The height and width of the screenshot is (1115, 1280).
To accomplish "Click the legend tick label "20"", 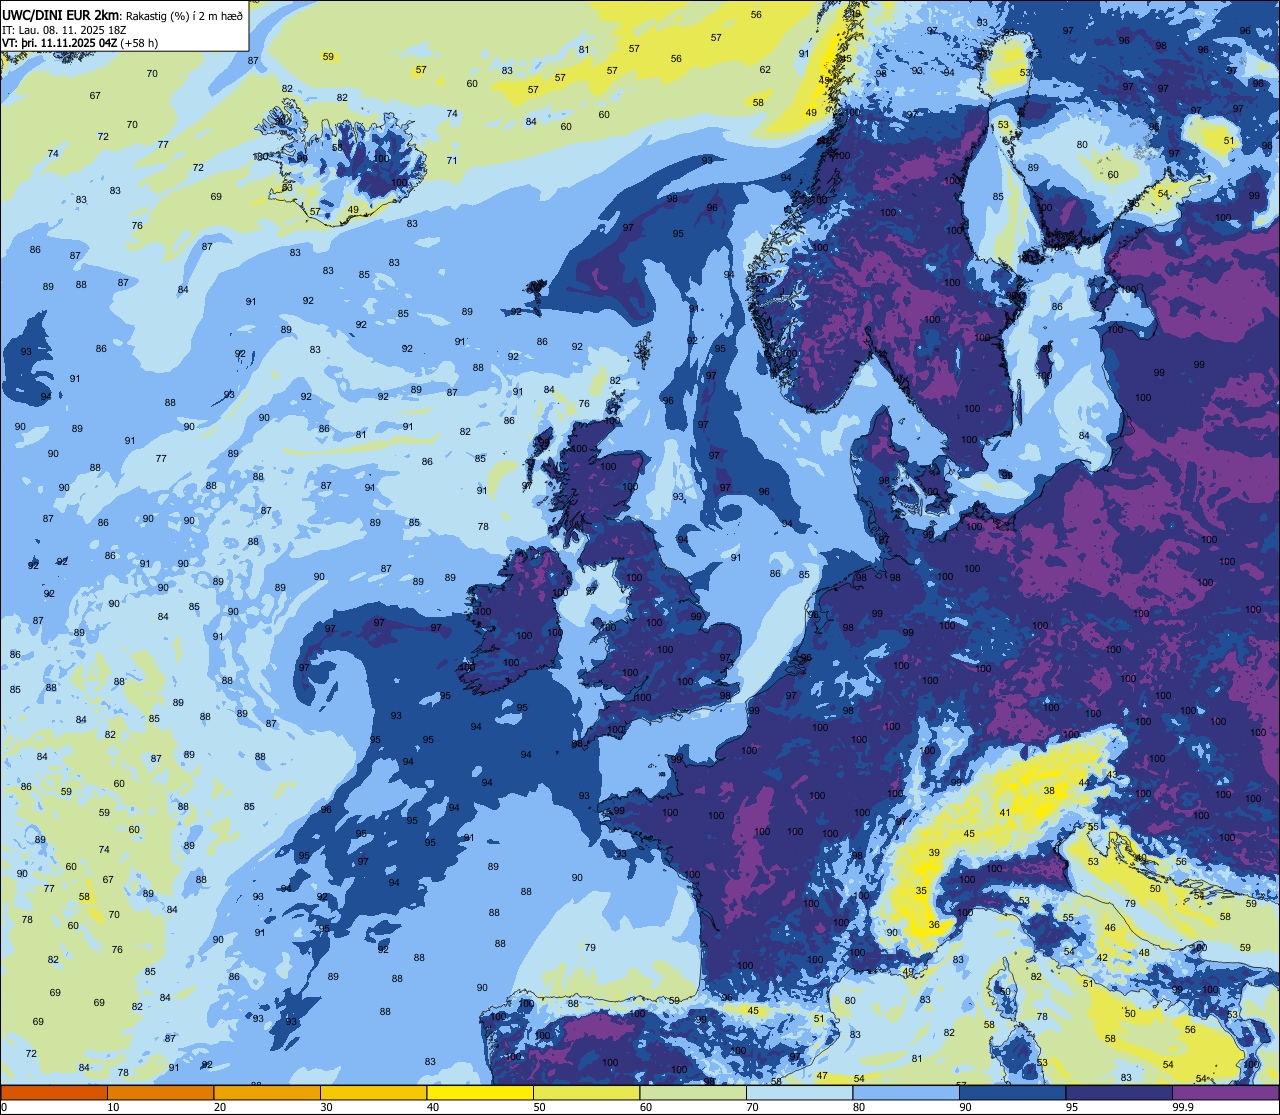I will (x=220, y=1107).
